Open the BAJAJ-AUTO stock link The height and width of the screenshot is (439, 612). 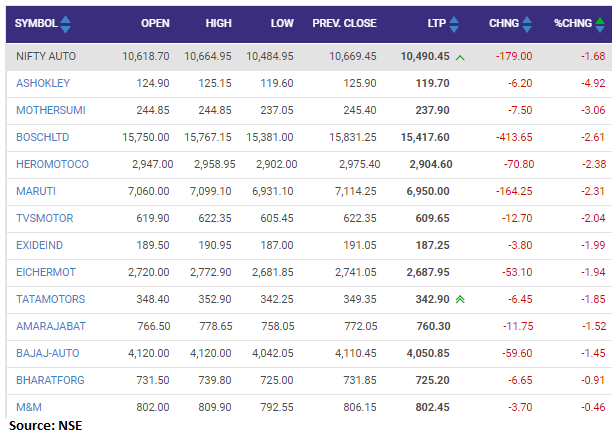[x=47, y=353]
